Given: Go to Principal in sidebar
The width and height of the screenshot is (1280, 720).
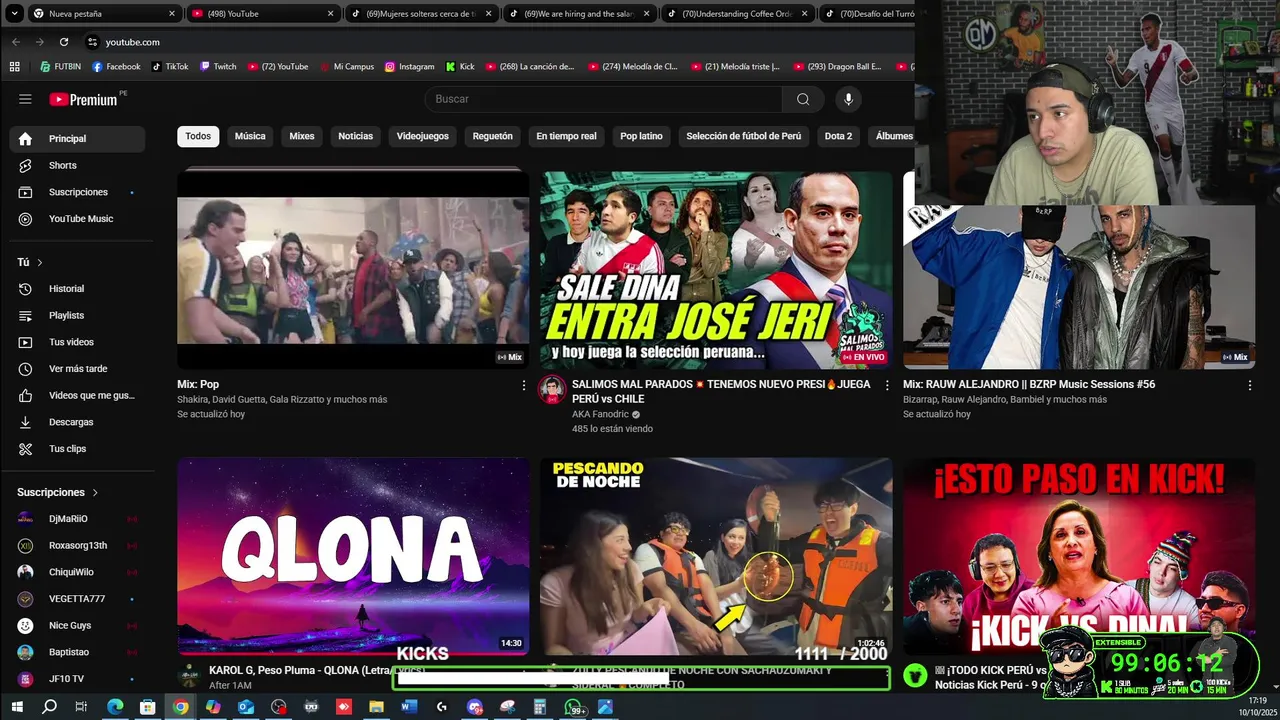Looking at the screenshot, I should [x=77, y=139].
